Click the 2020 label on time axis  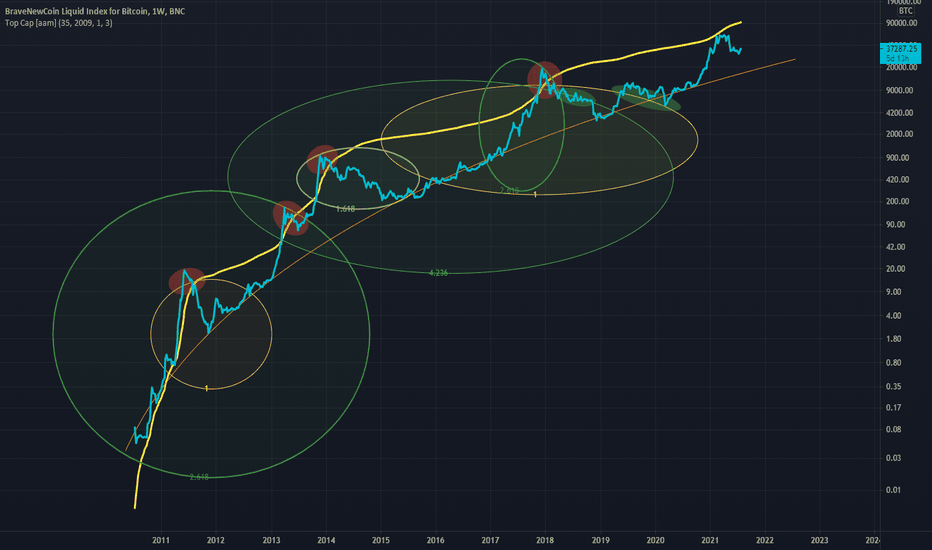click(x=656, y=540)
